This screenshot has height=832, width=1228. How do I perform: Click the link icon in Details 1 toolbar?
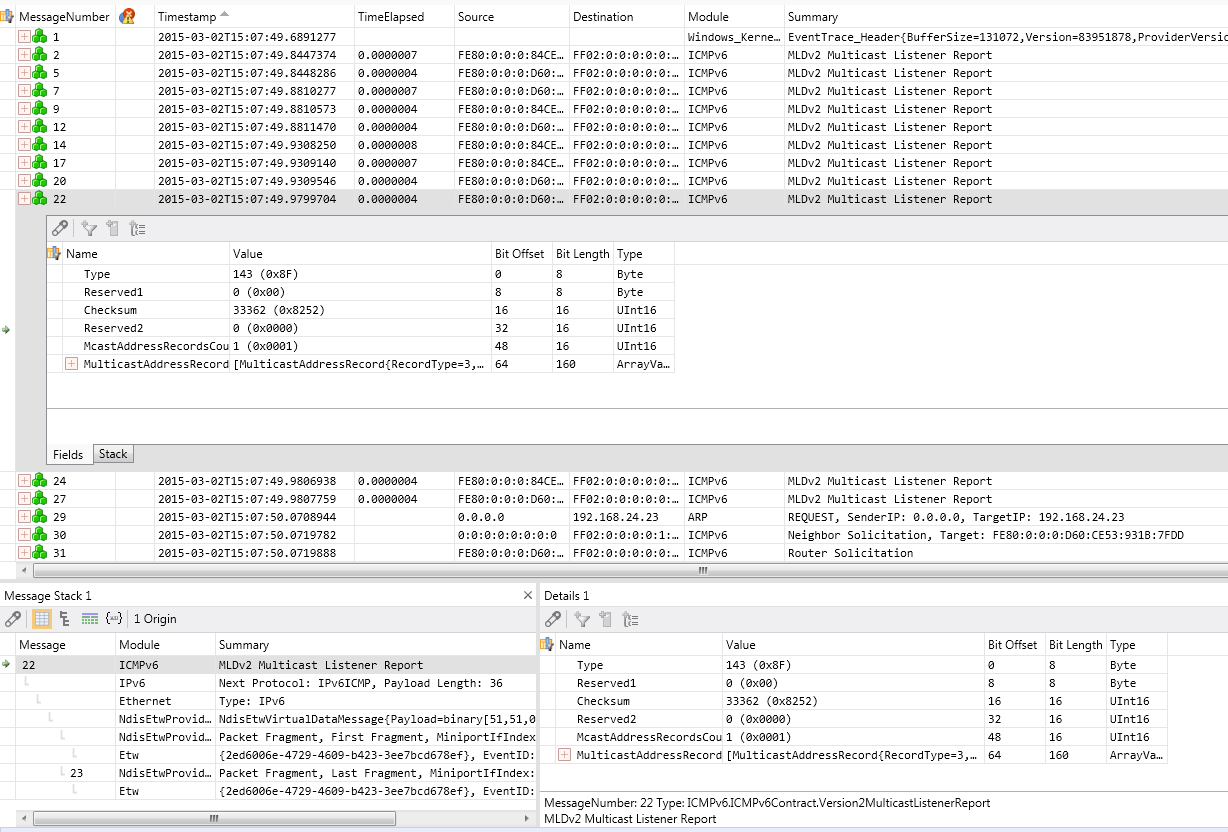(553, 619)
